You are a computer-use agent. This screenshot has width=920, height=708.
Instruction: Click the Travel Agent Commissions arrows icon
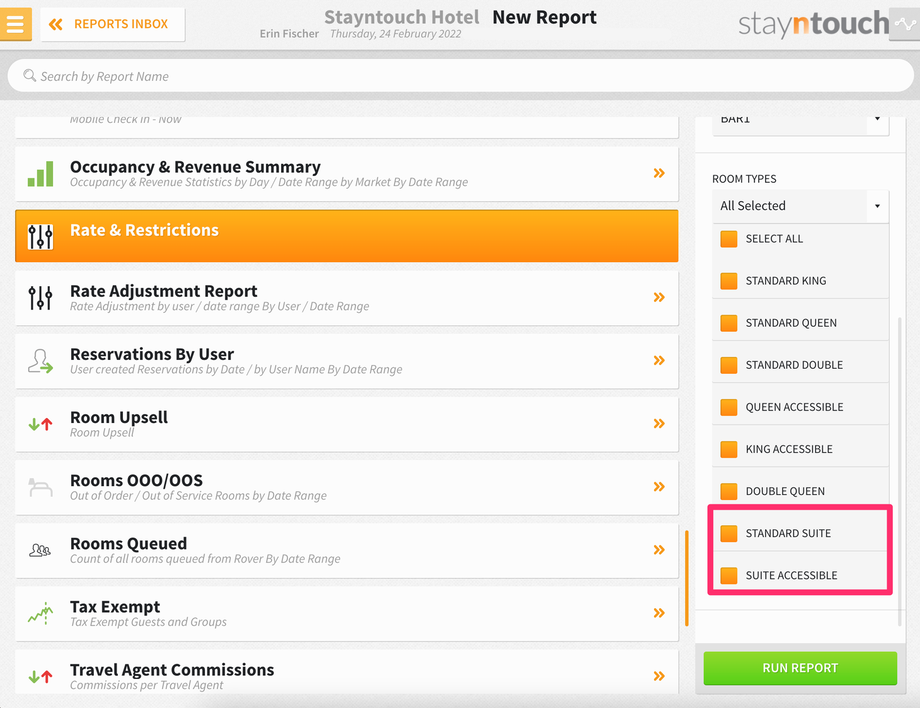point(40,676)
